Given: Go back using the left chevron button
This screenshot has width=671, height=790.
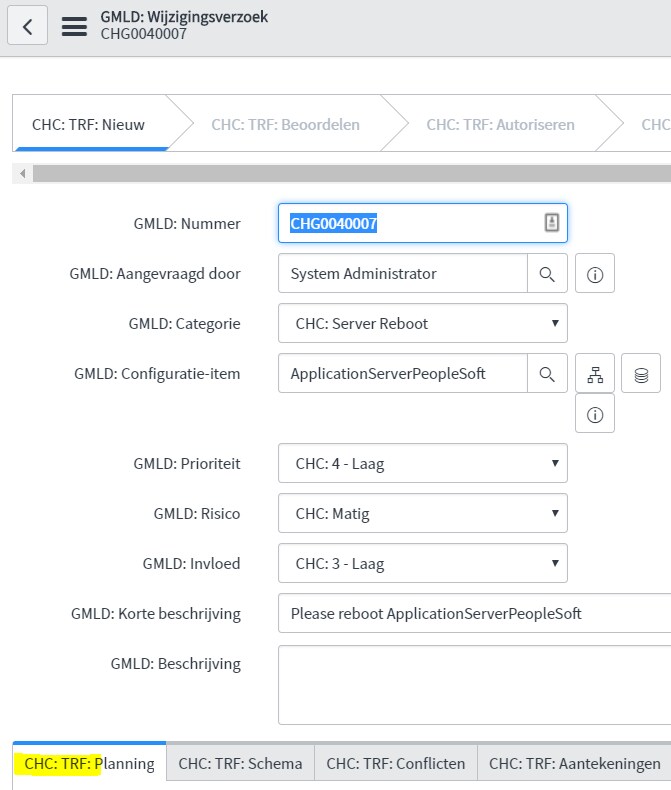Looking at the screenshot, I should click(x=28, y=26).
